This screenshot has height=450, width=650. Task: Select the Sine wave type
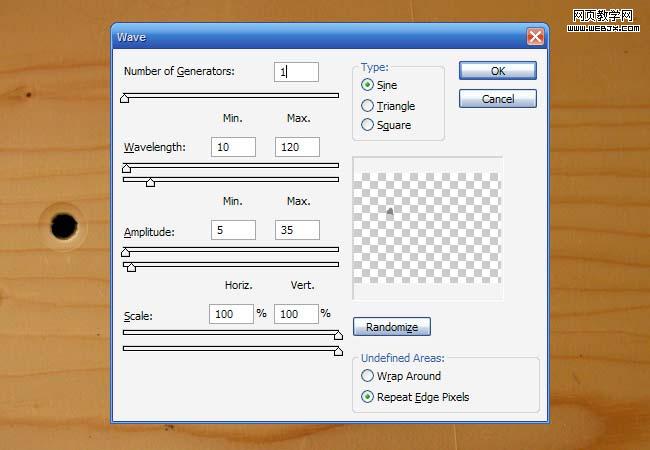368,86
